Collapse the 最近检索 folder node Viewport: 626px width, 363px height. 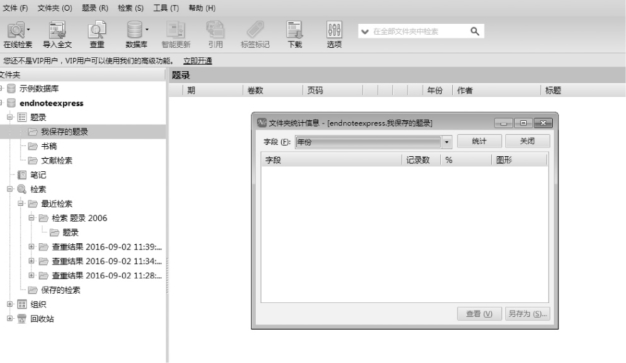point(21,203)
